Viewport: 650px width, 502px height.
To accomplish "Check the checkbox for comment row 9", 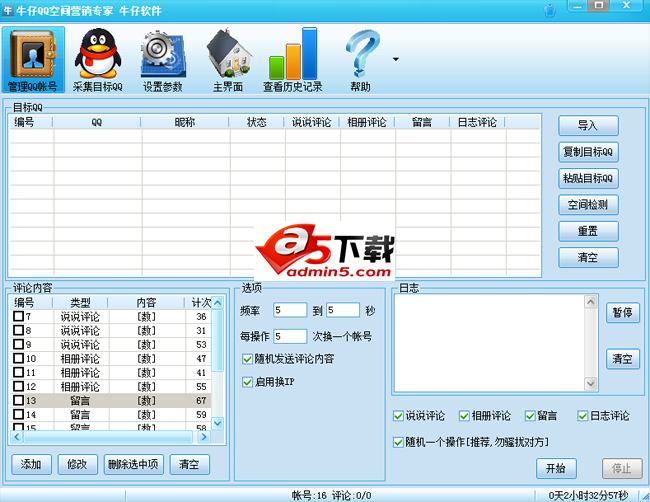I will 18,344.
